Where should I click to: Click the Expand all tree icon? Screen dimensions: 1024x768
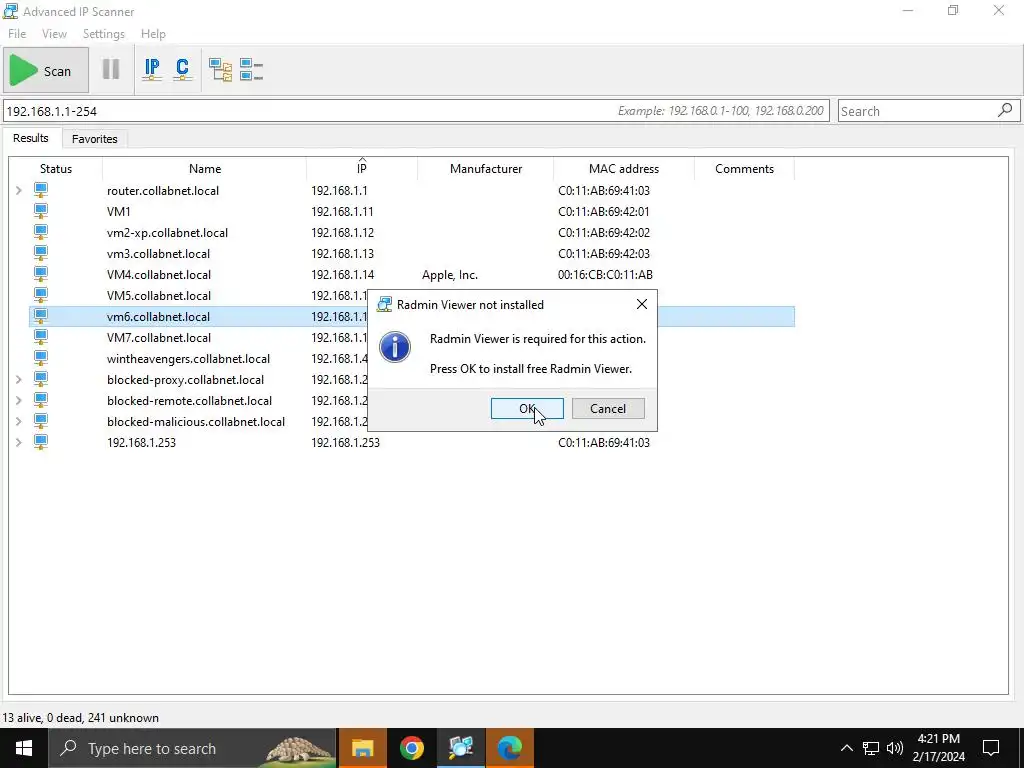coord(220,69)
